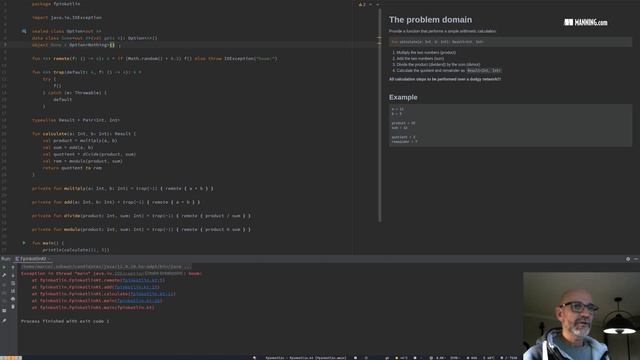Click the restore layout icon in Run panel

[x=4, y=311]
